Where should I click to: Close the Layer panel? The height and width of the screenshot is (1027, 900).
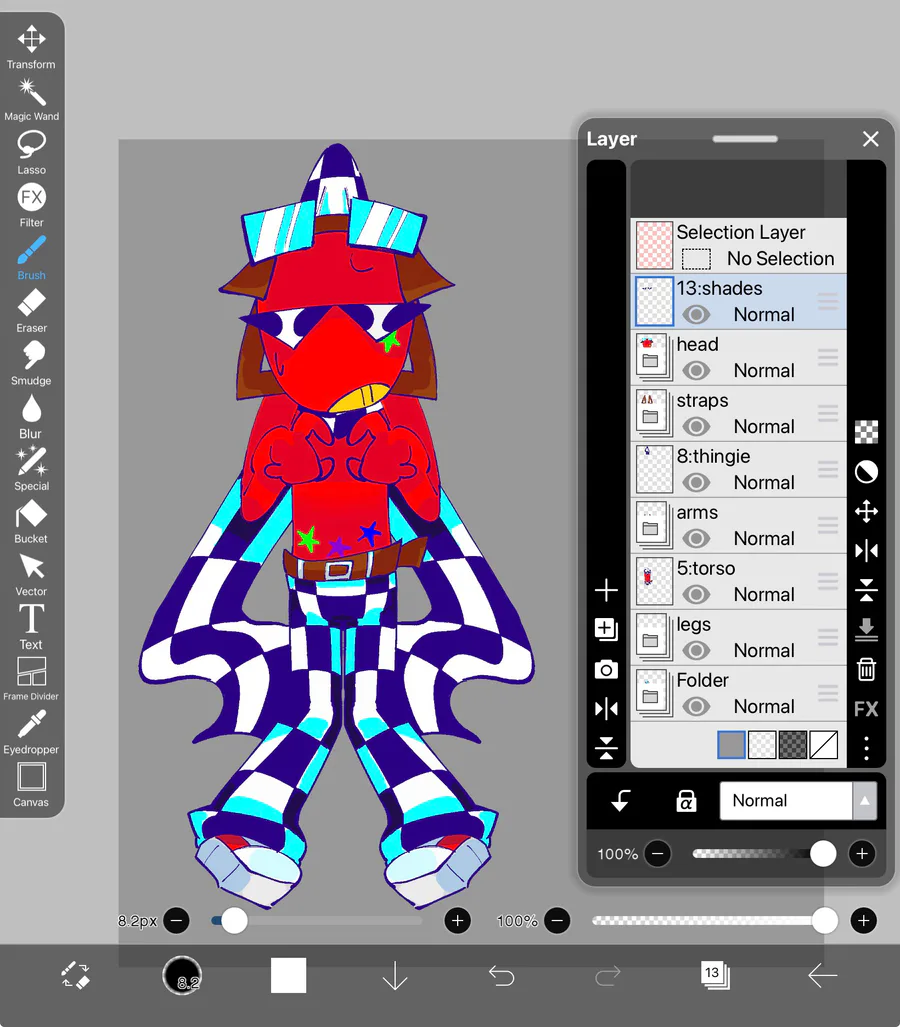click(870, 139)
